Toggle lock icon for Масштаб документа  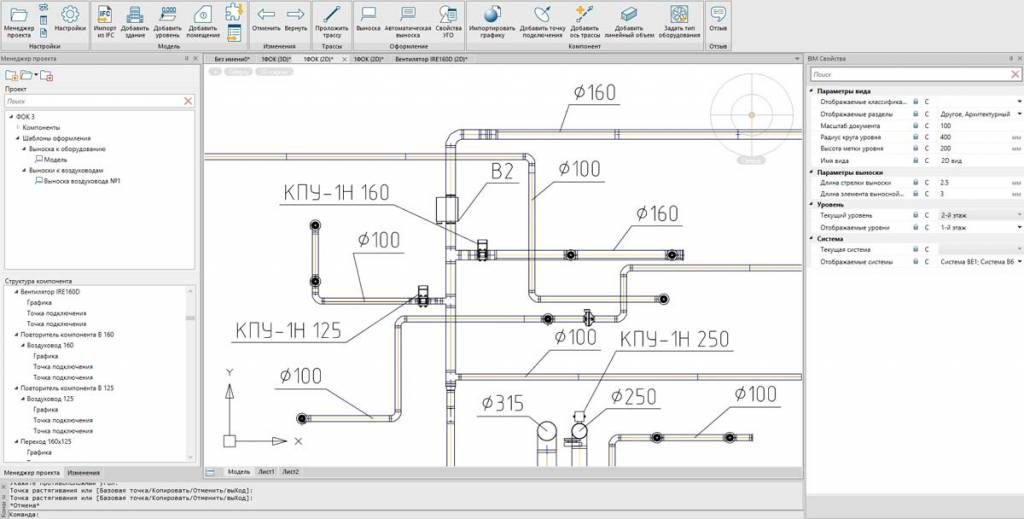[916, 126]
